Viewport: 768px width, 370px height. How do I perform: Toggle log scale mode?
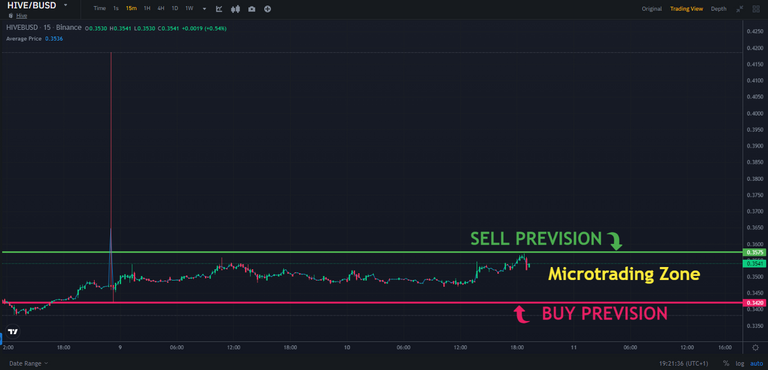[740, 363]
